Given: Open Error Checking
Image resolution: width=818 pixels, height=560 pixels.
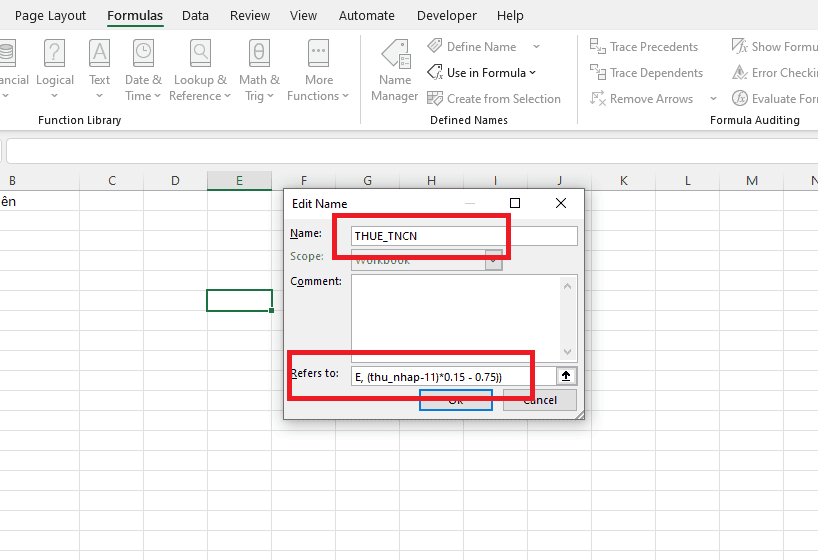Looking at the screenshot, I should pyautogui.click(x=774, y=73).
